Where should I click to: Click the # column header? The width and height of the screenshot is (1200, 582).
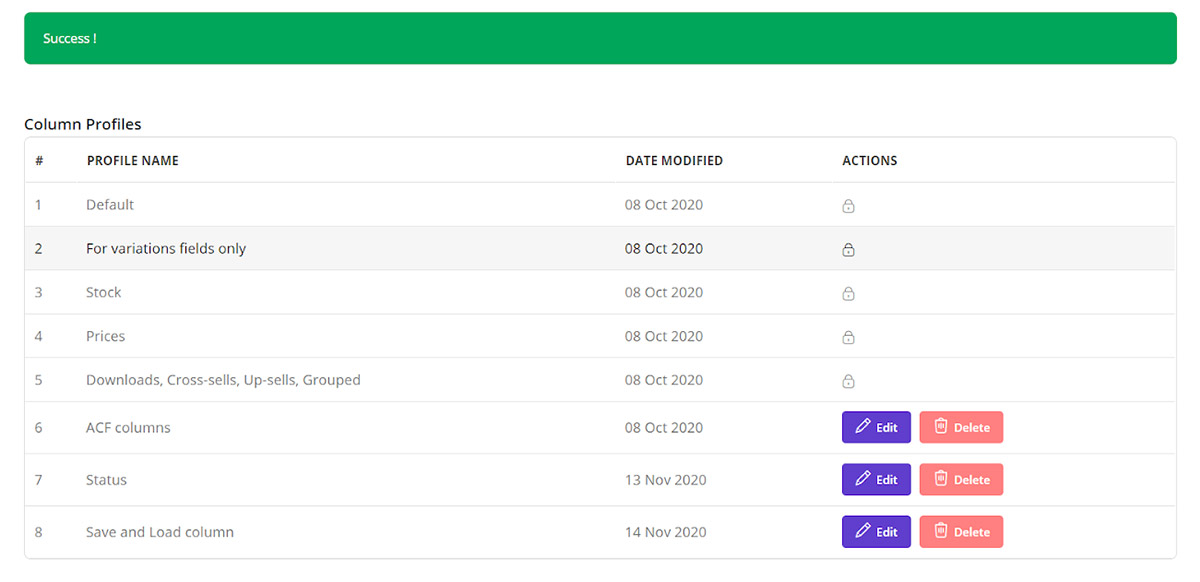[39, 161]
